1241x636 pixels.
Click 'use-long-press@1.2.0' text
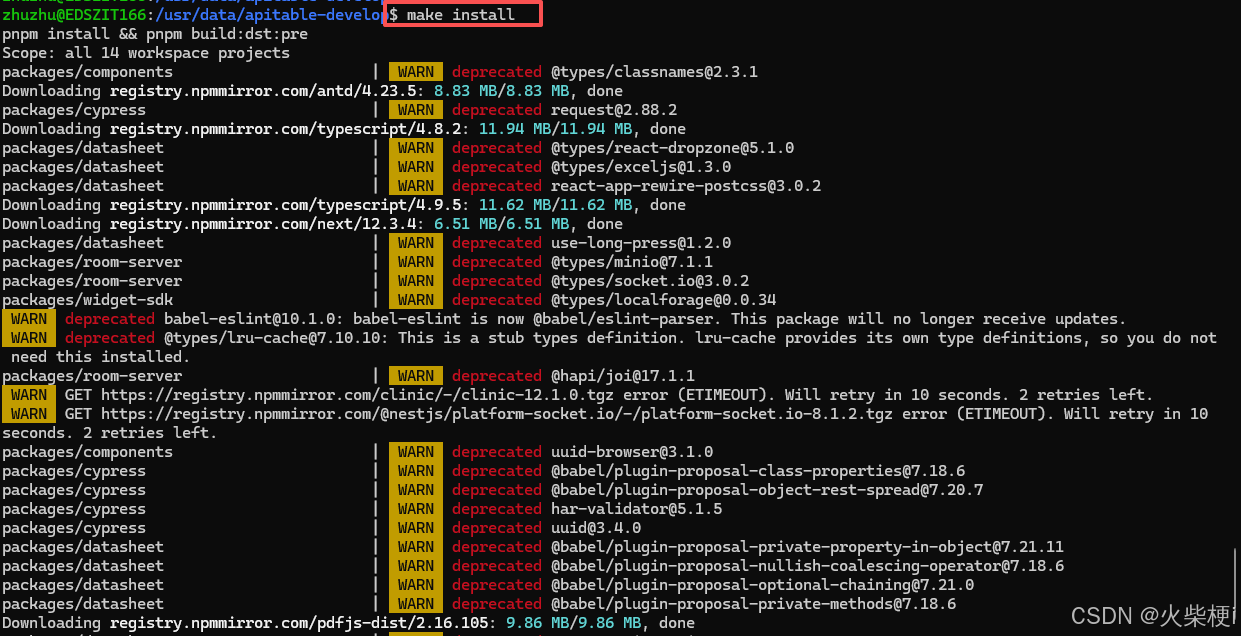(x=641, y=243)
